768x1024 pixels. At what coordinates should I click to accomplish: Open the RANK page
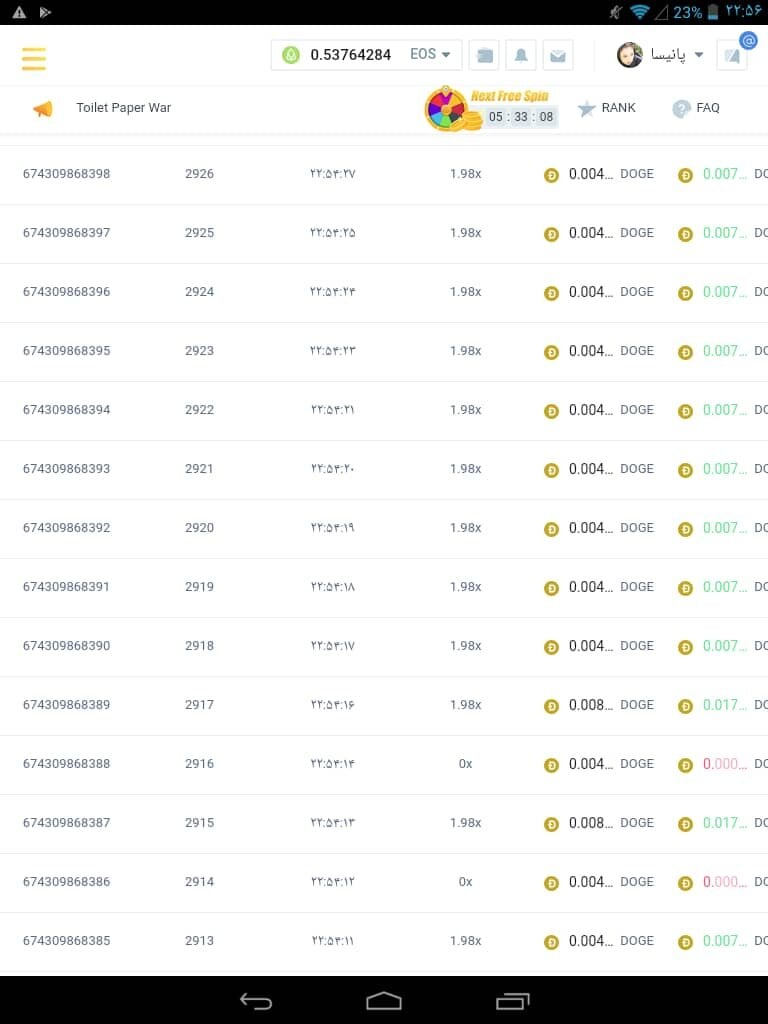click(607, 108)
